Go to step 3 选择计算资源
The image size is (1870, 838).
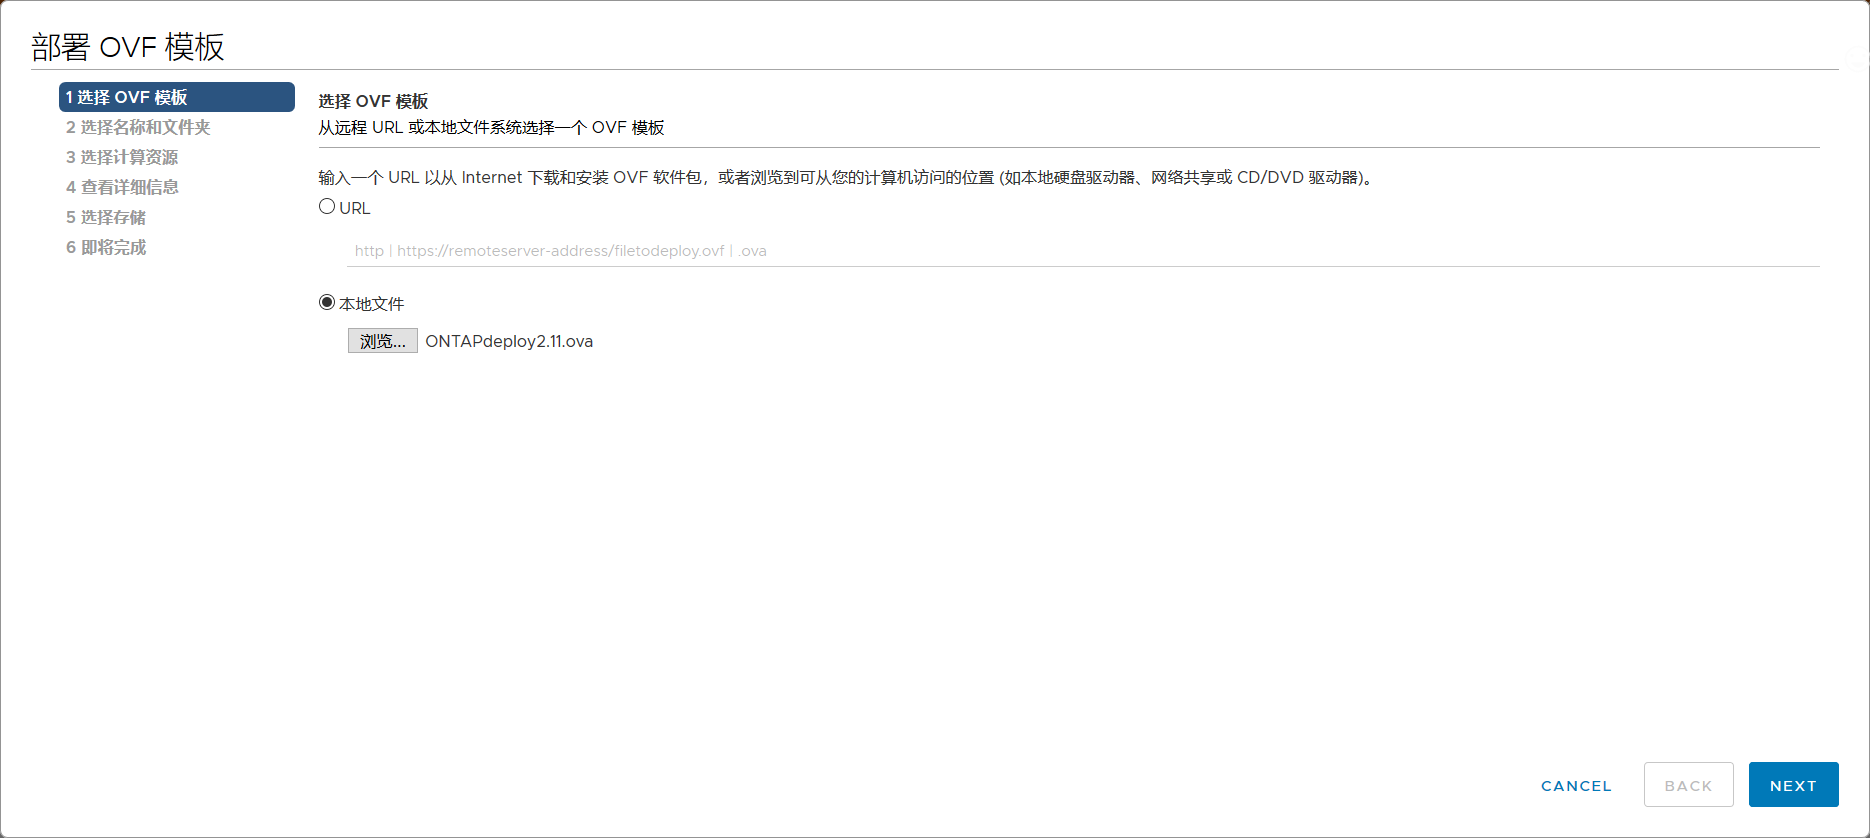[x=122, y=157]
